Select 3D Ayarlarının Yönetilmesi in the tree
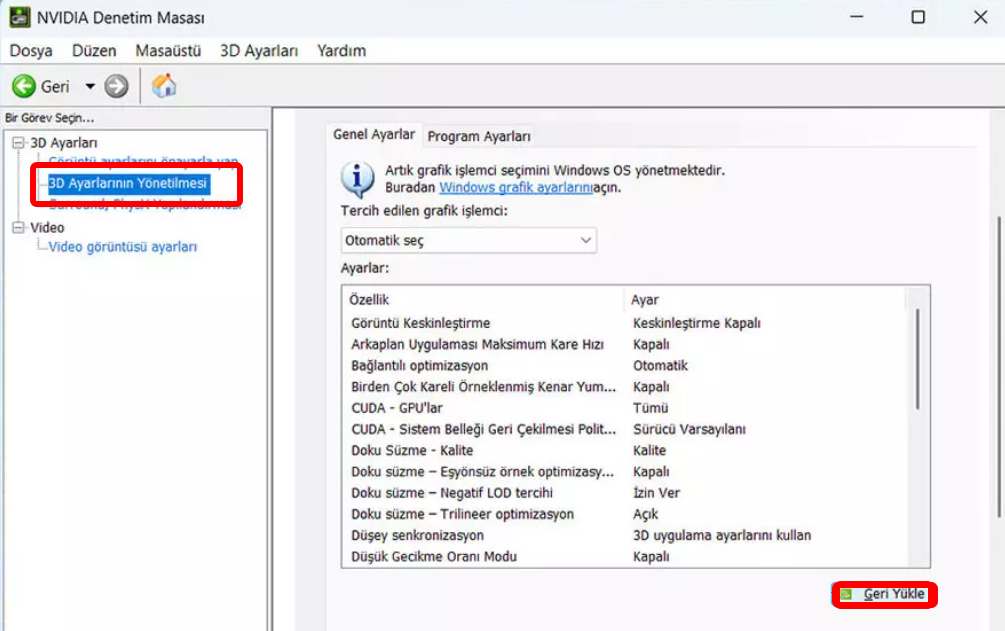This screenshot has height=631, width=1005. point(128,184)
